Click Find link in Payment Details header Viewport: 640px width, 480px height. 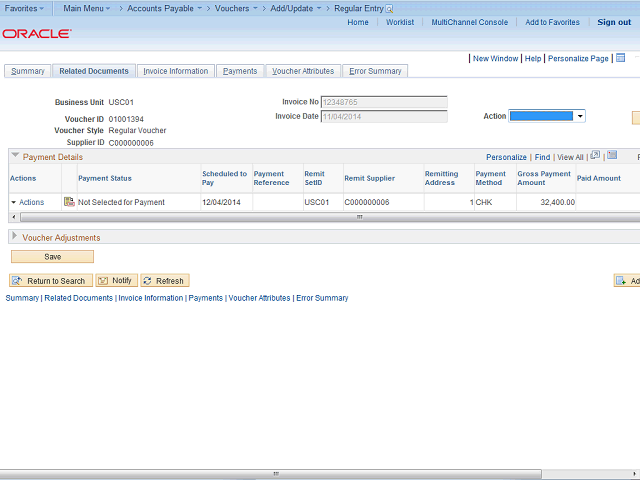(542, 157)
